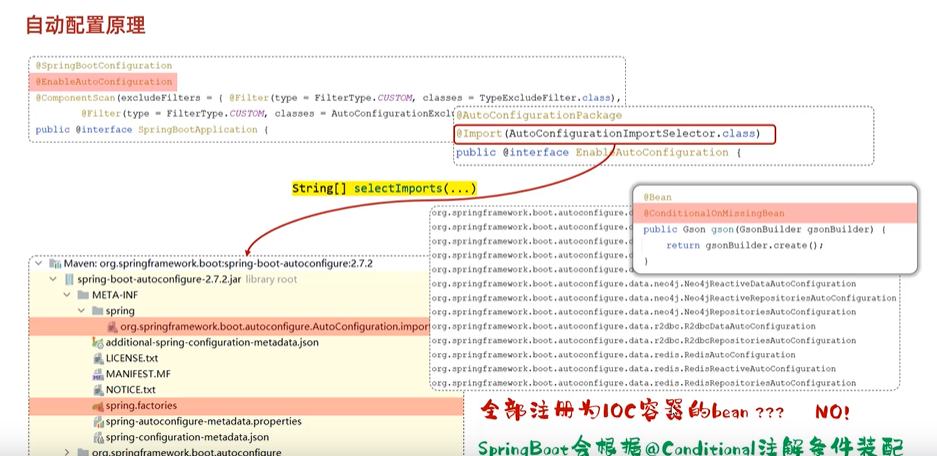Screen dimensions: 937x456
Task: Open spring-configuration-metadata.json
Action: coord(188,437)
